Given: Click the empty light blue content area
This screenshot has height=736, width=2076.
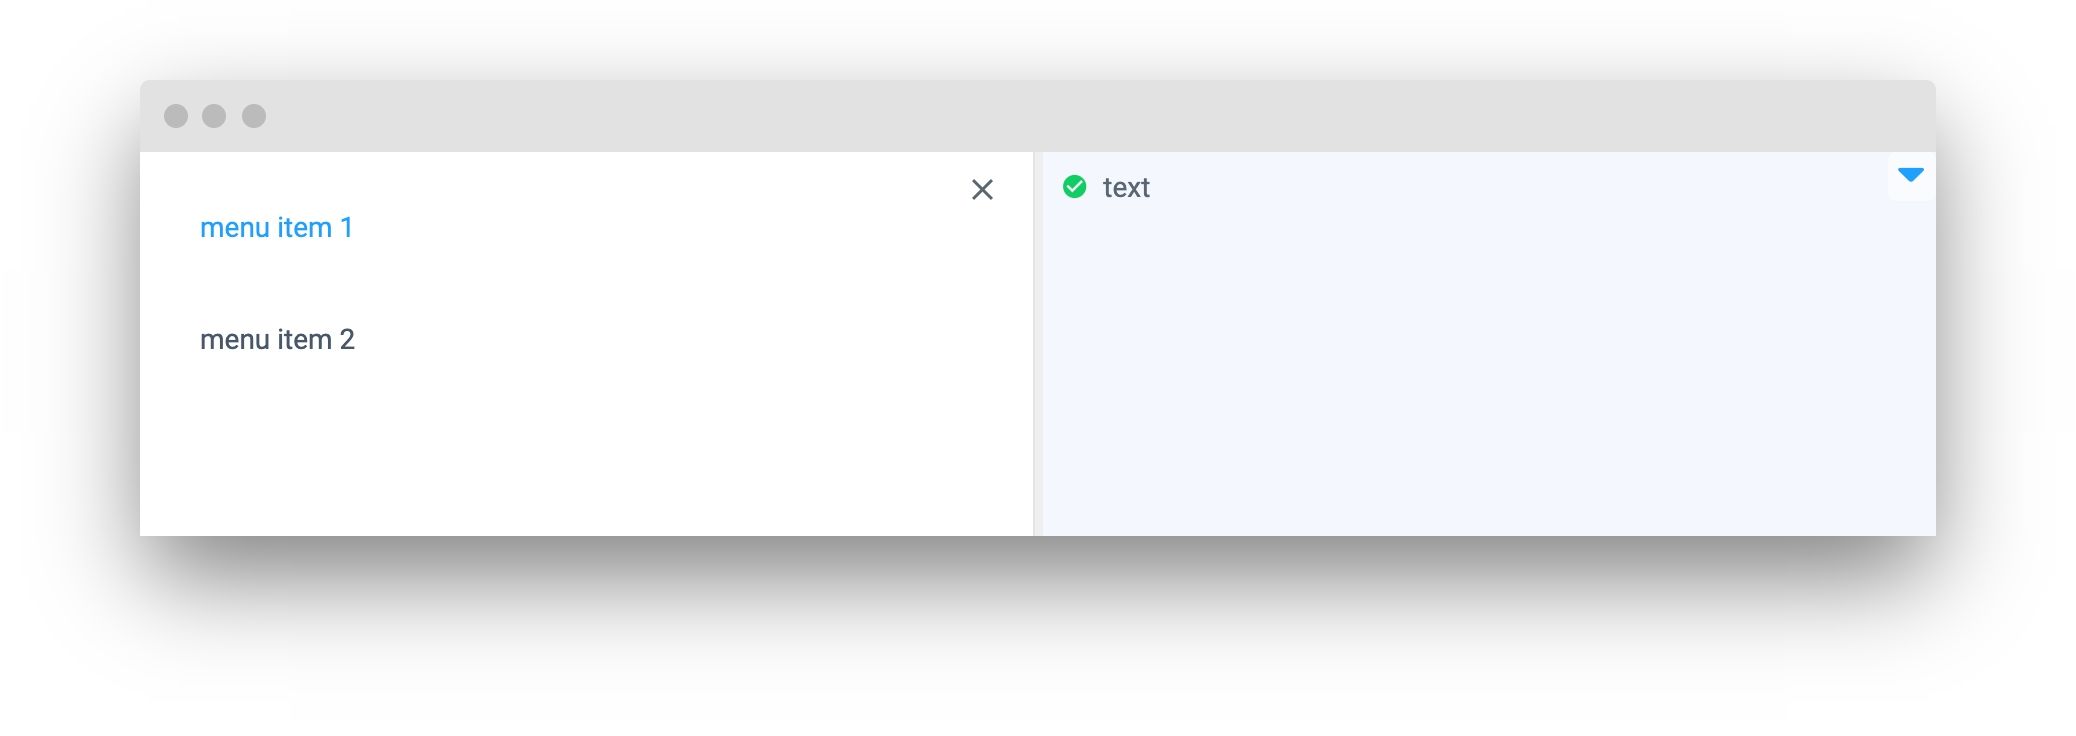Looking at the screenshot, I should (x=1489, y=370).
